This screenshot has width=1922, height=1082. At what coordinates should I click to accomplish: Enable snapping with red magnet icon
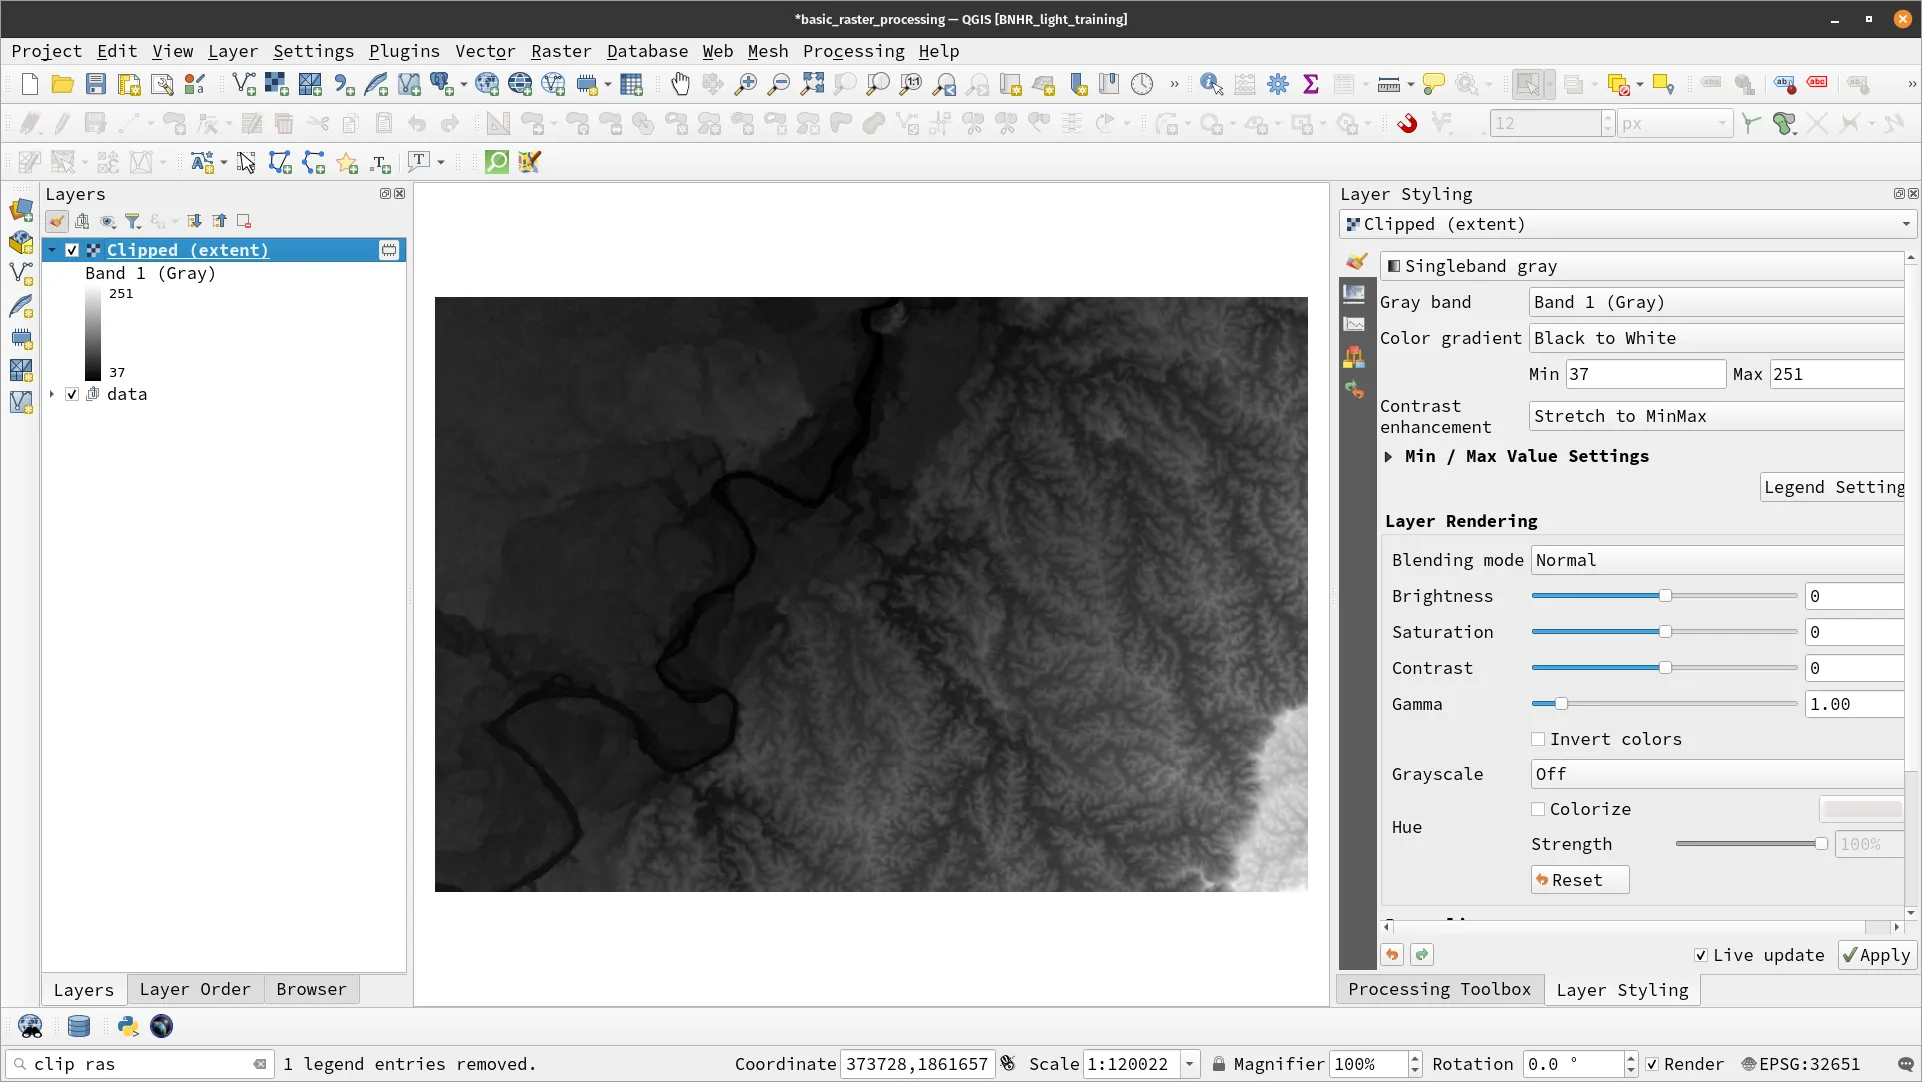pyautogui.click(x=1408, y=124)
